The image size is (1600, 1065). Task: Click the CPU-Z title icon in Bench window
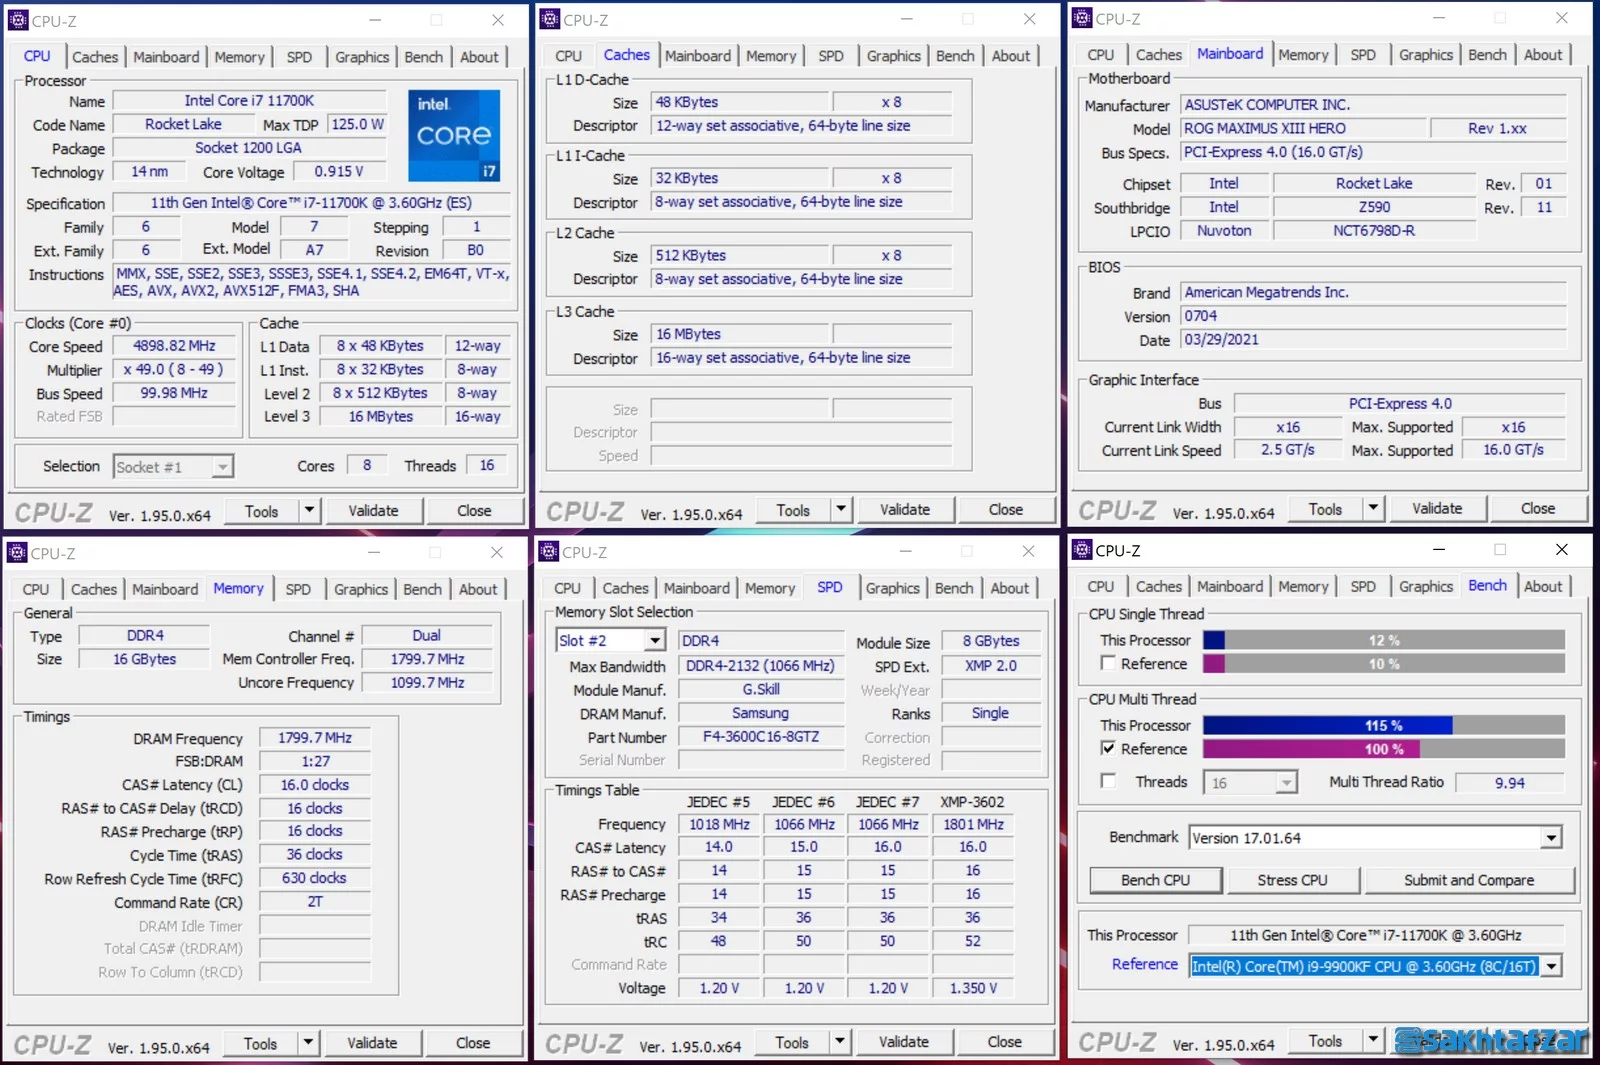[1082, 550]
